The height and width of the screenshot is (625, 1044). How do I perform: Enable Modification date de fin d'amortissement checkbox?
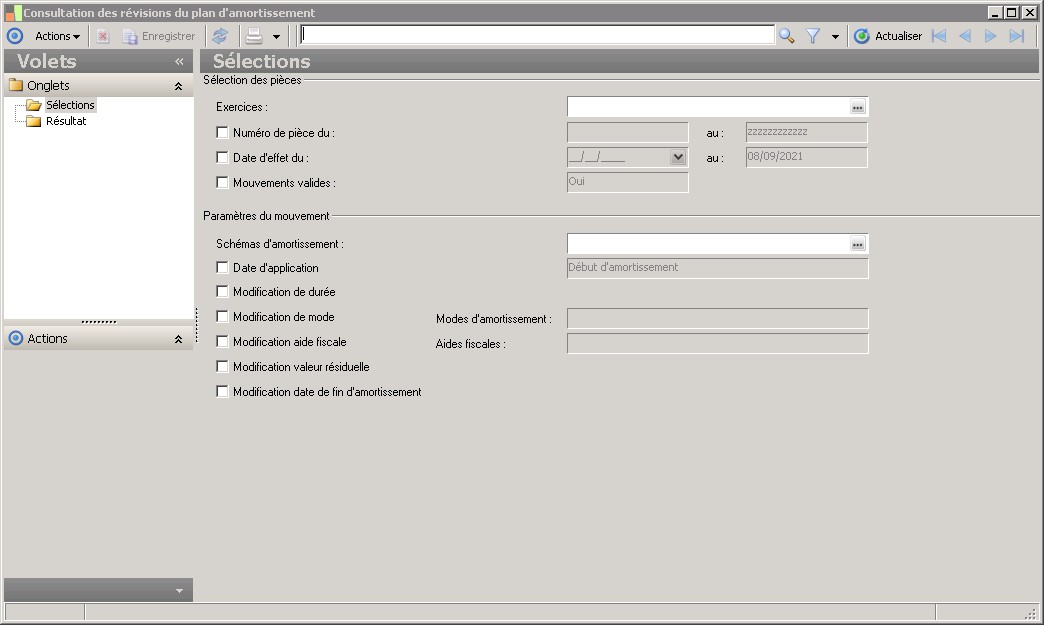222,392
